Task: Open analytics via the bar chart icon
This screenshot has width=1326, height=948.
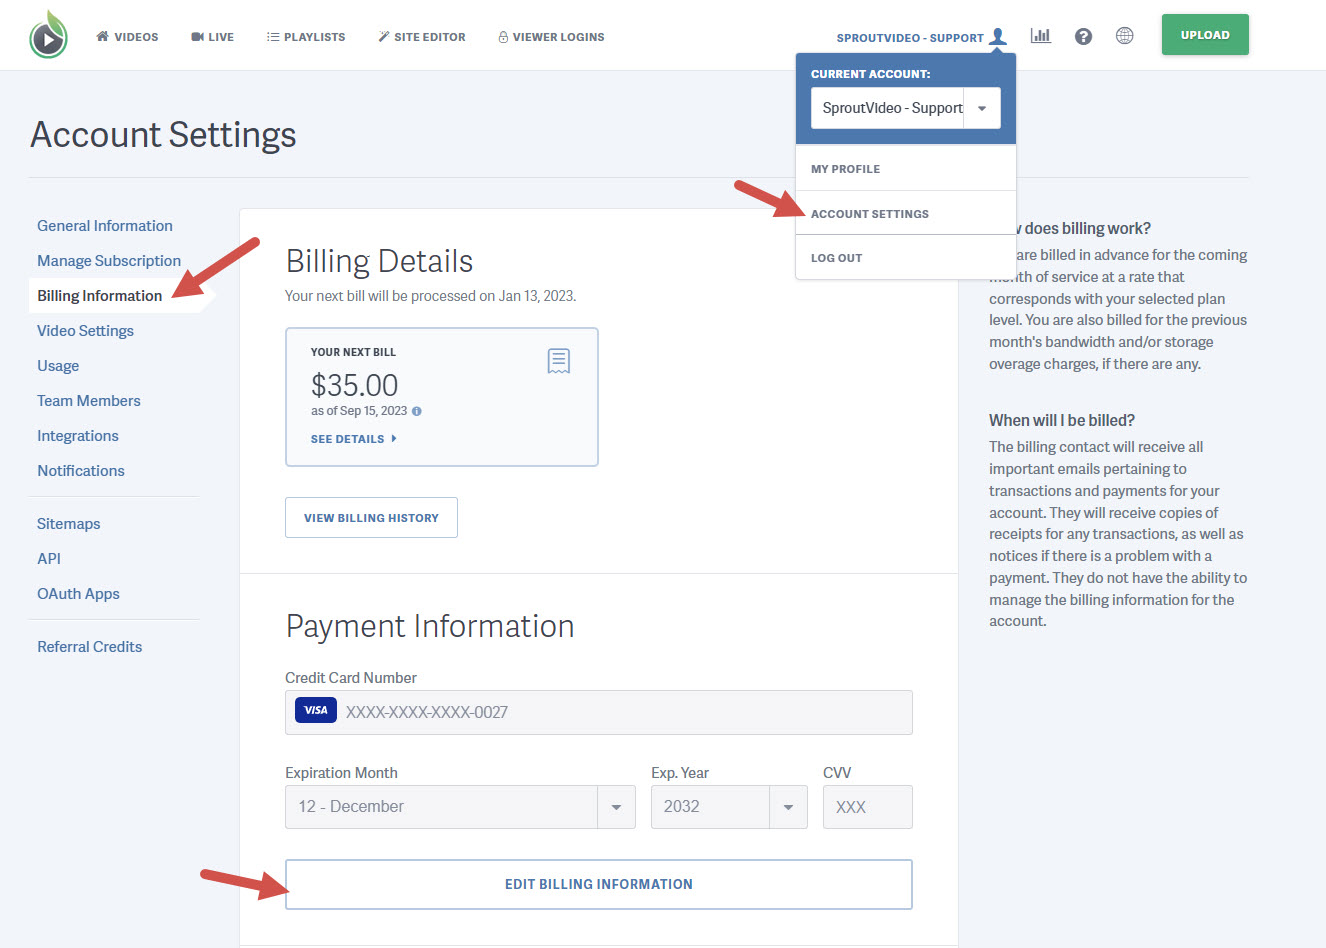Action: [1040, 35]
